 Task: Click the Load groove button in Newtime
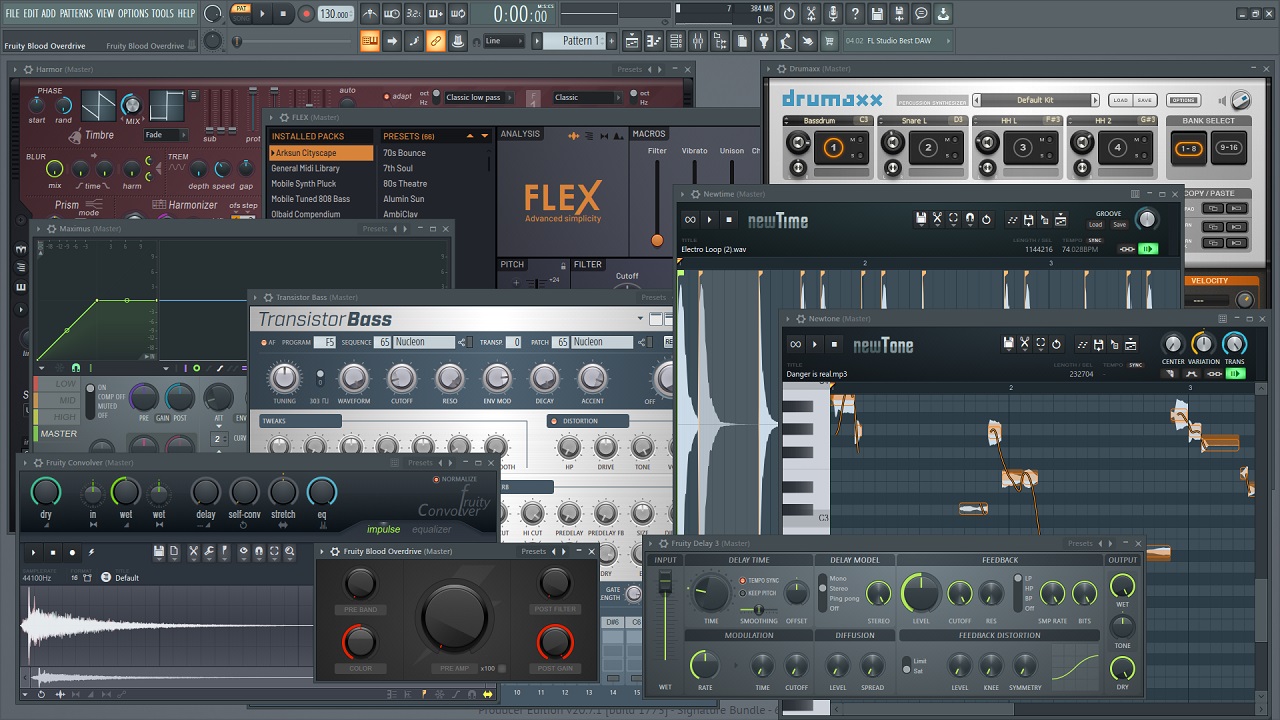[1096, 225]
